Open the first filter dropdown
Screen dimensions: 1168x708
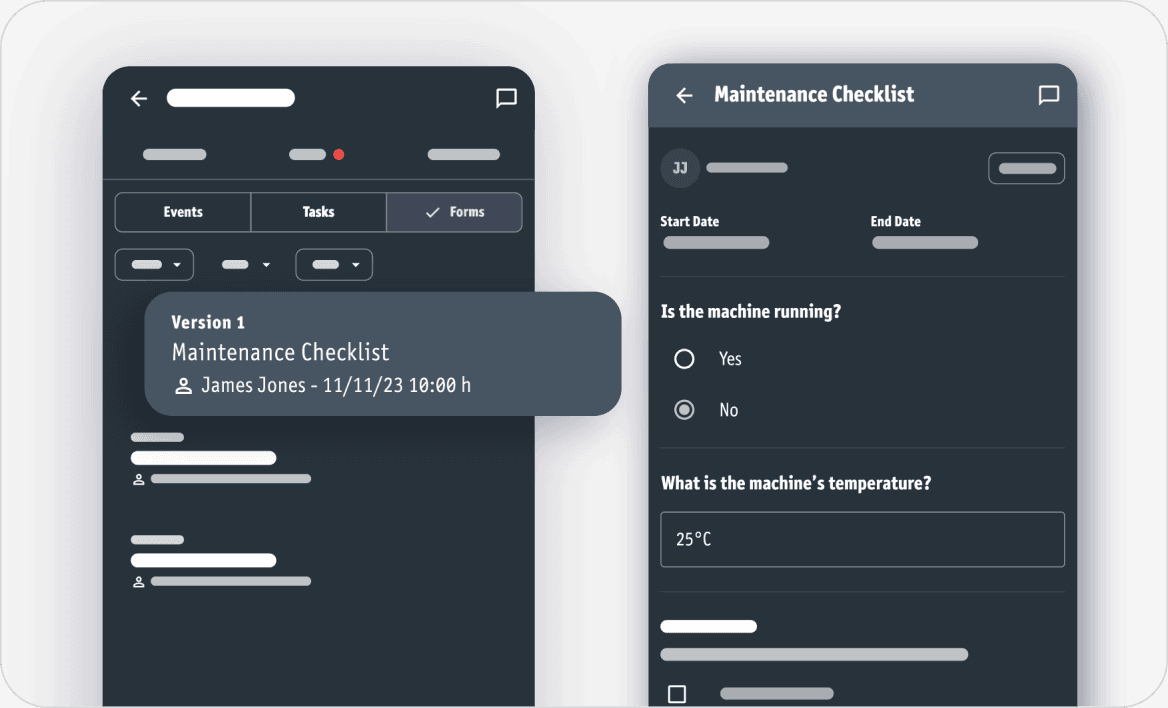tap(154, 265)
